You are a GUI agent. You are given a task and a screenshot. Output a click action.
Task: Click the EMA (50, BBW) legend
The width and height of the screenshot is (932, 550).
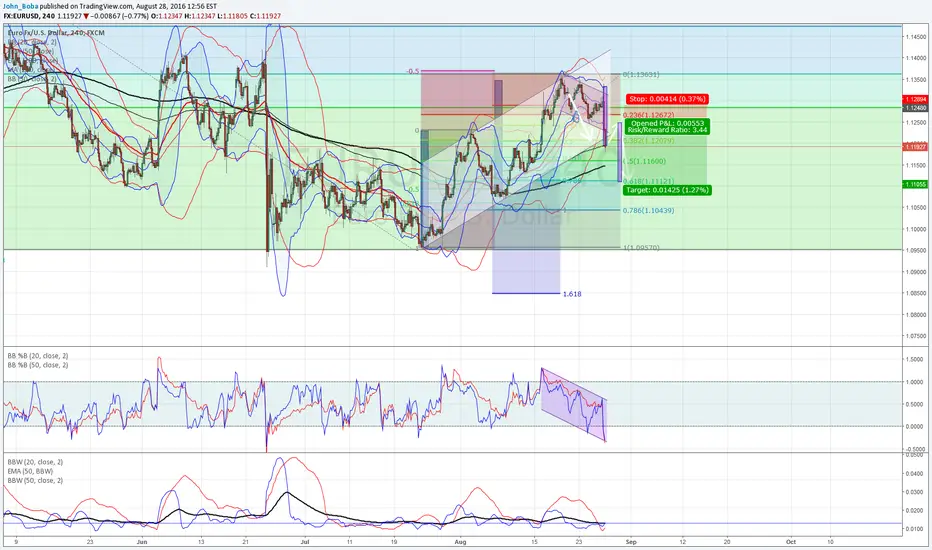click(30, 471)
